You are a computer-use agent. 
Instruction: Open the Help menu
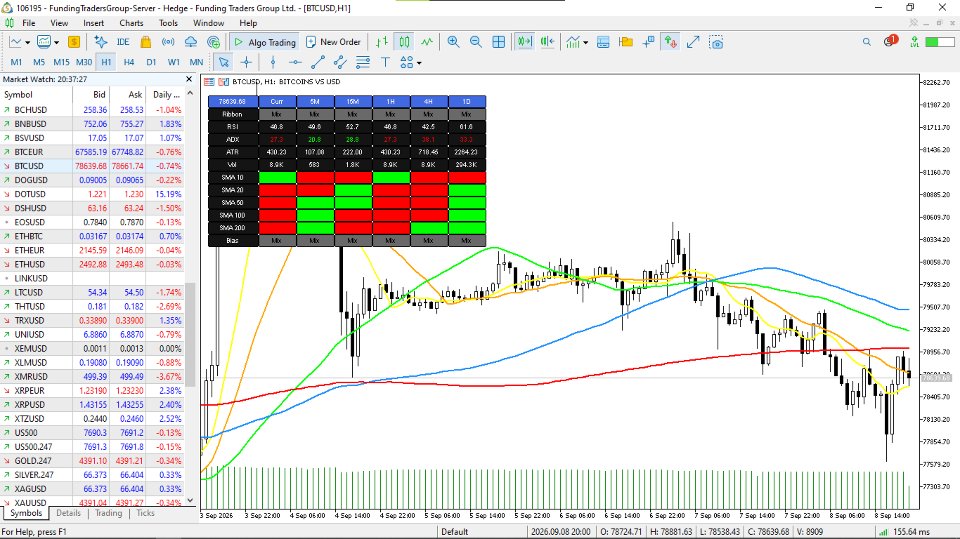click(248, 23)
